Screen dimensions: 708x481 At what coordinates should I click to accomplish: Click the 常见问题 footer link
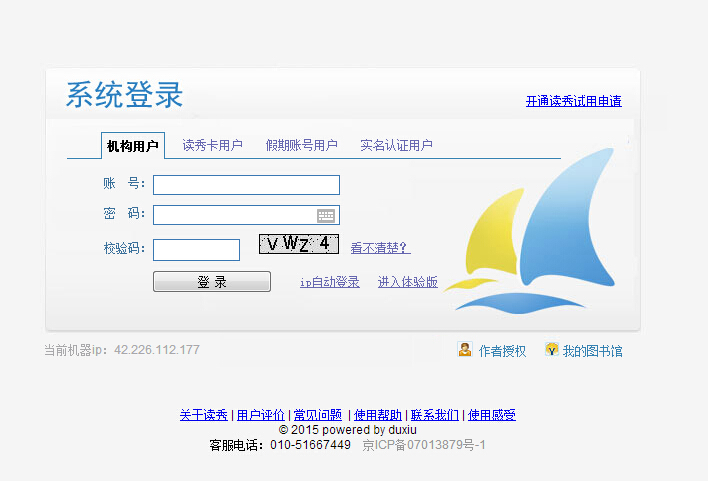point(317,415)
